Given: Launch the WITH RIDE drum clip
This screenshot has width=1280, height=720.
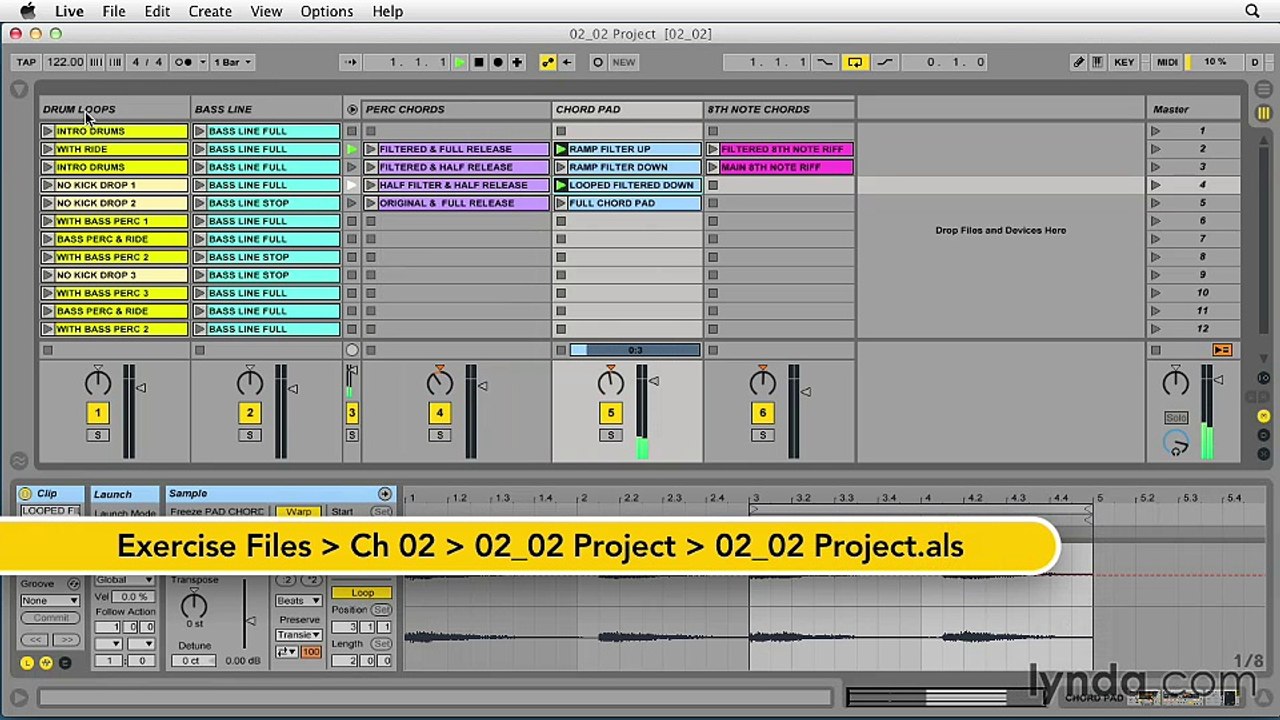Looking at the screenshot, I should pos(48,149).
